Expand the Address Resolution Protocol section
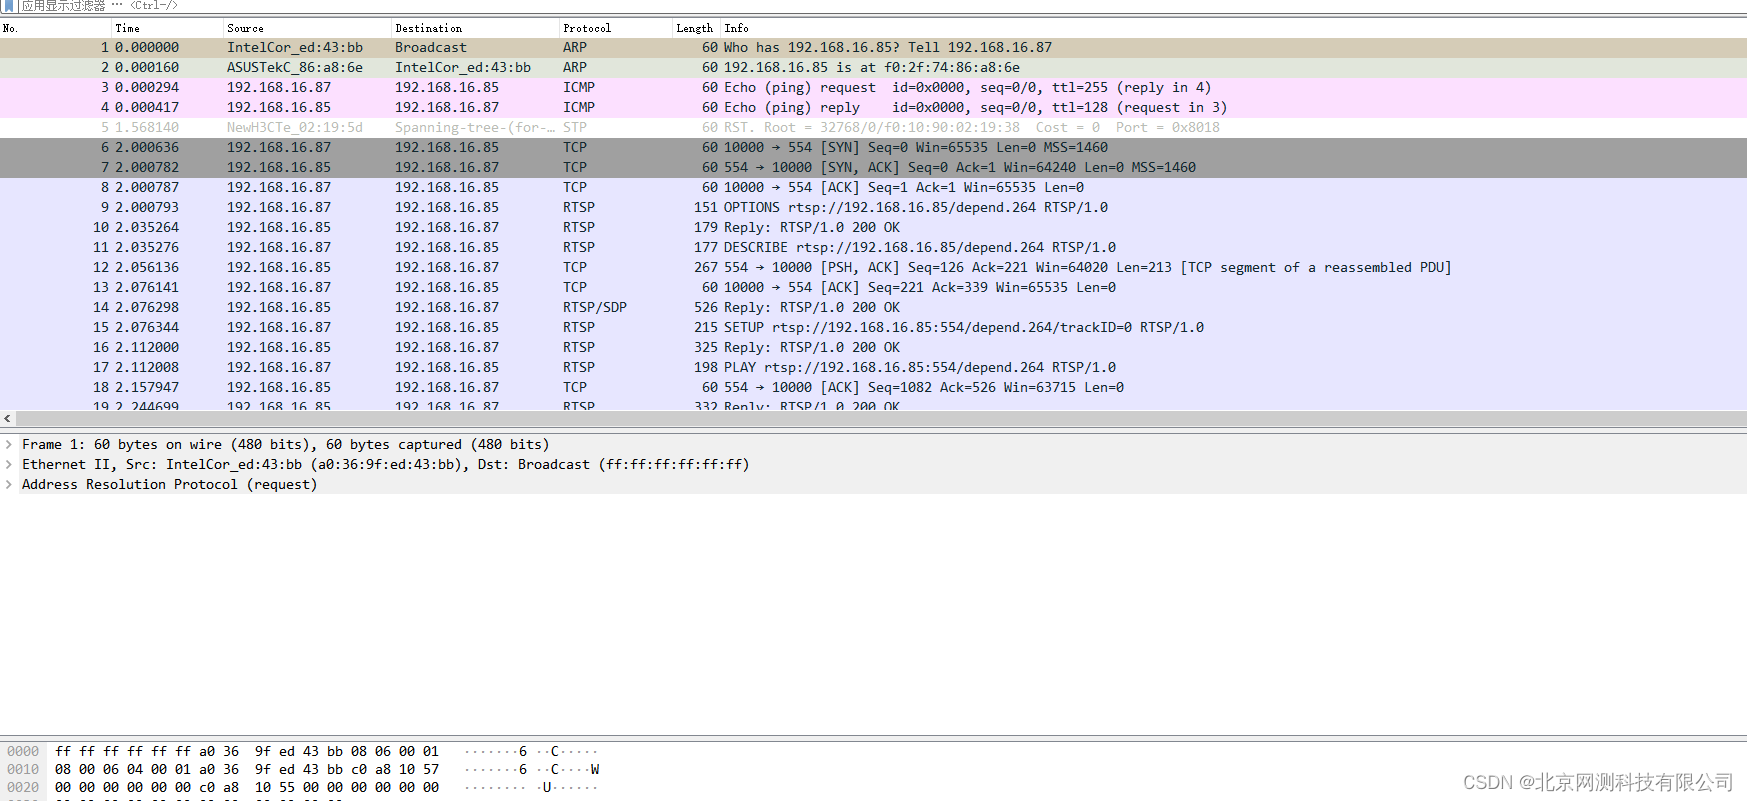The image size is (1747, 801). [9, 484]
